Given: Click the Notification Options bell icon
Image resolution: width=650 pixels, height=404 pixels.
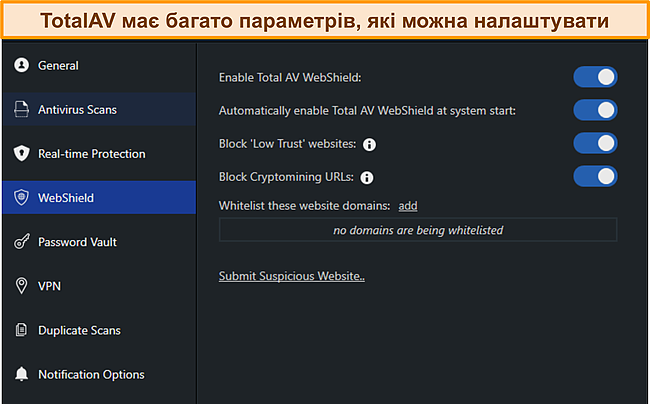Looking at the screenshot, I should tap(20, 375).
